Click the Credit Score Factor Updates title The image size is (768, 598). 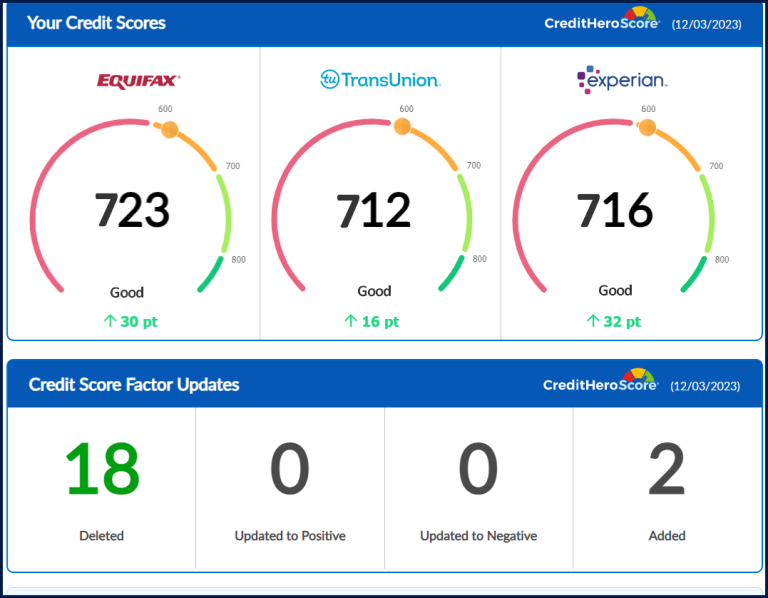pos(134,384)
